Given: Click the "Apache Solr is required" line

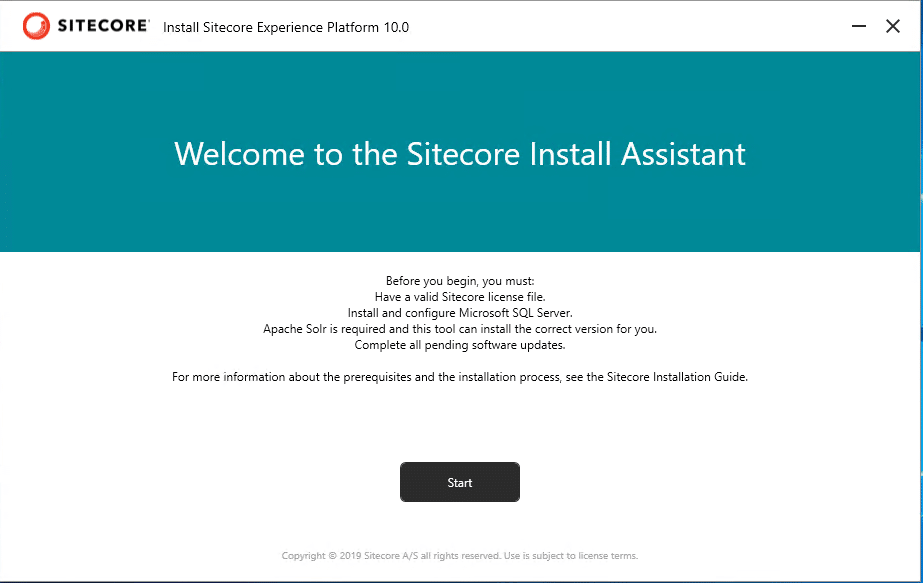Looking at the screenshot, I should pyautogui.click(x=460, y=329).
